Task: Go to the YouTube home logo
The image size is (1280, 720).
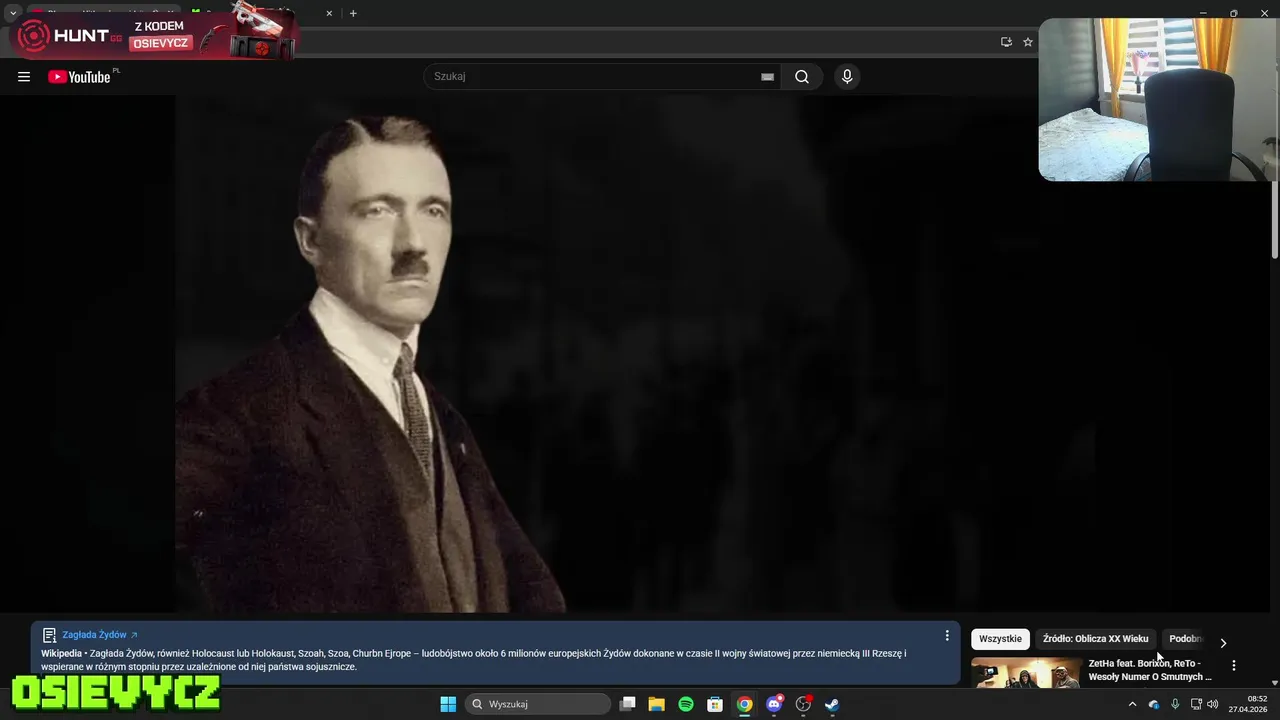Action: (x=79, y=77)
